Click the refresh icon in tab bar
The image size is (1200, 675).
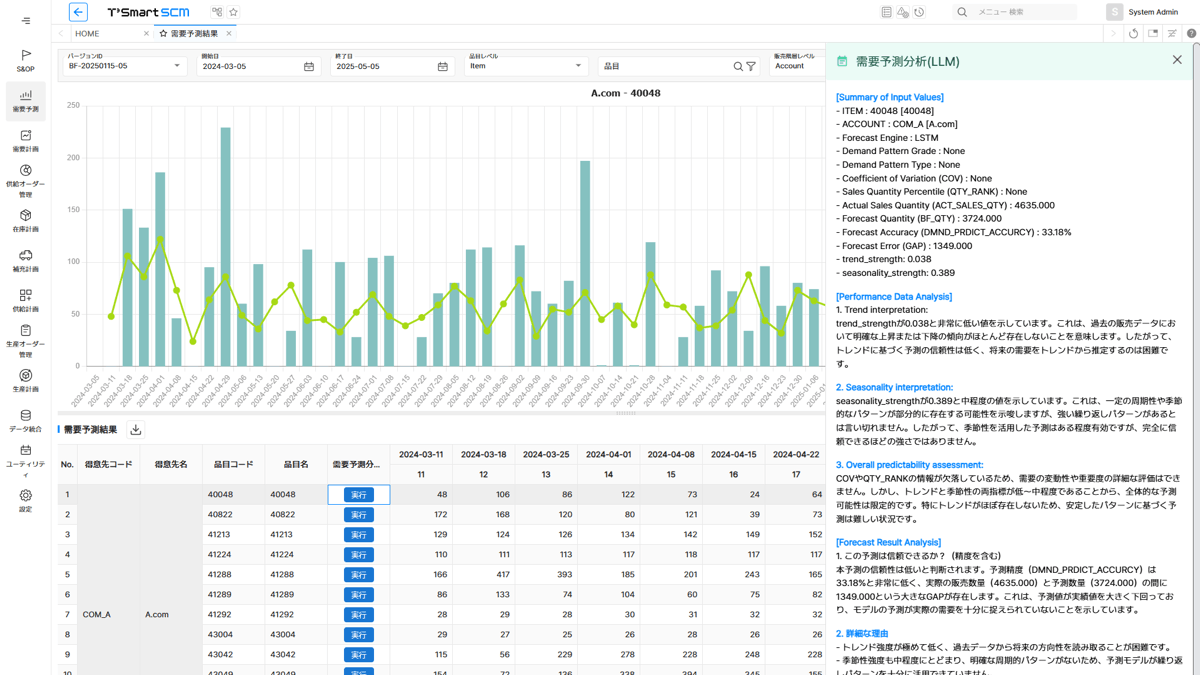click(1133, 34)
